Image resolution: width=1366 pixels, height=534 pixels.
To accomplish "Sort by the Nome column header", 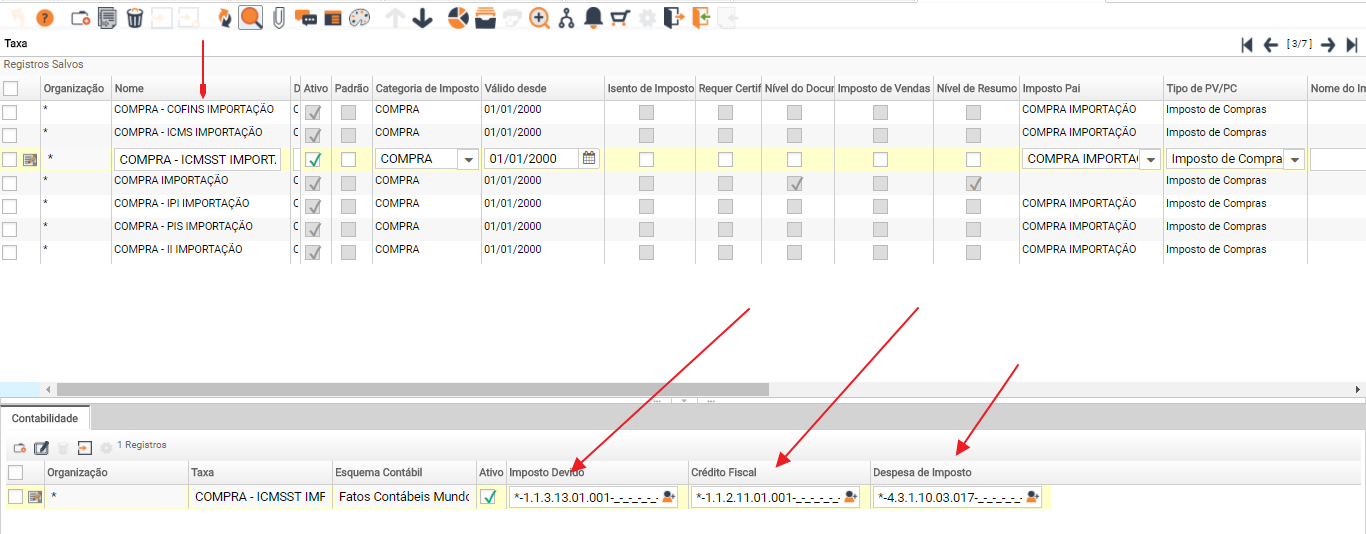I will click(x=200, y=88).
